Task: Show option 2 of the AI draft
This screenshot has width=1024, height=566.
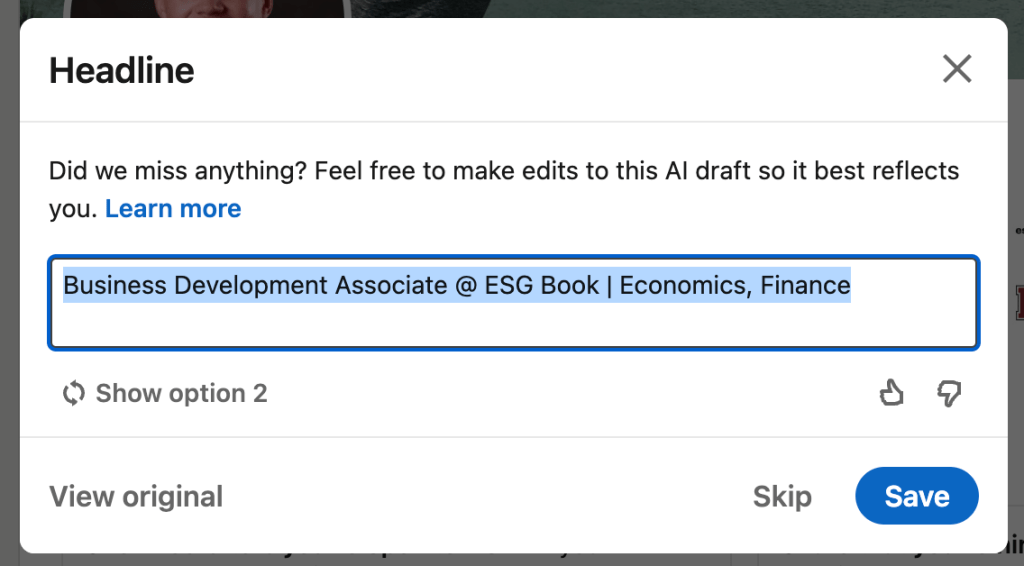Action: (x=181, y=393)
